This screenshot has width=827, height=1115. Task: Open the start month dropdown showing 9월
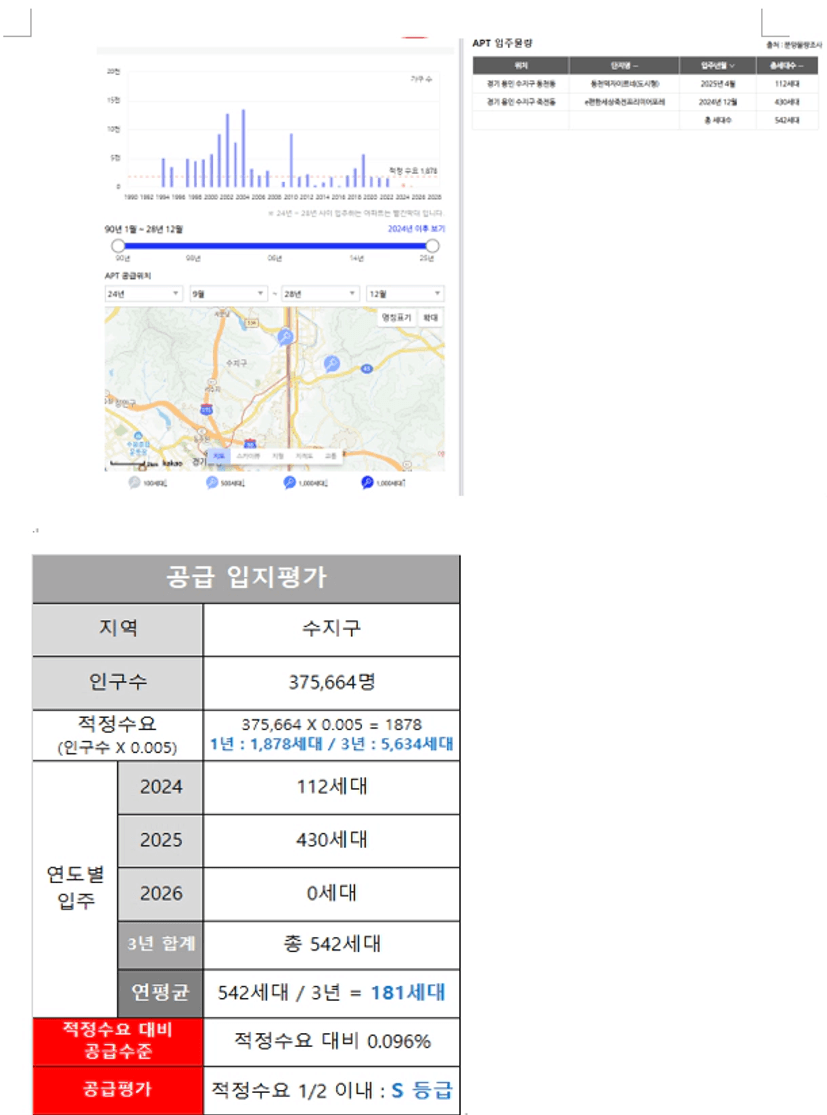pyautogui.click(x=228, y=294)
